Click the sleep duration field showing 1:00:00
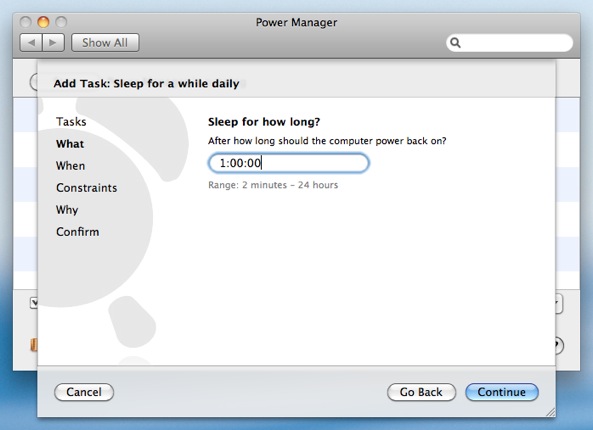The height and width of the screenshot is (430, 593). [x=289, y=163]
